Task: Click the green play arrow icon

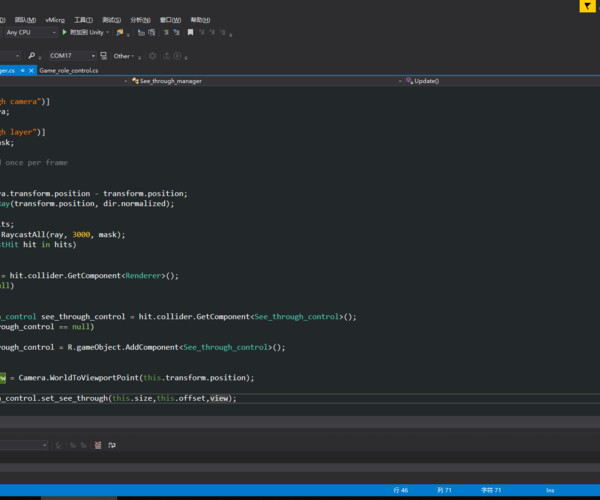Action: pyautogui.click(x=65, y=32)
